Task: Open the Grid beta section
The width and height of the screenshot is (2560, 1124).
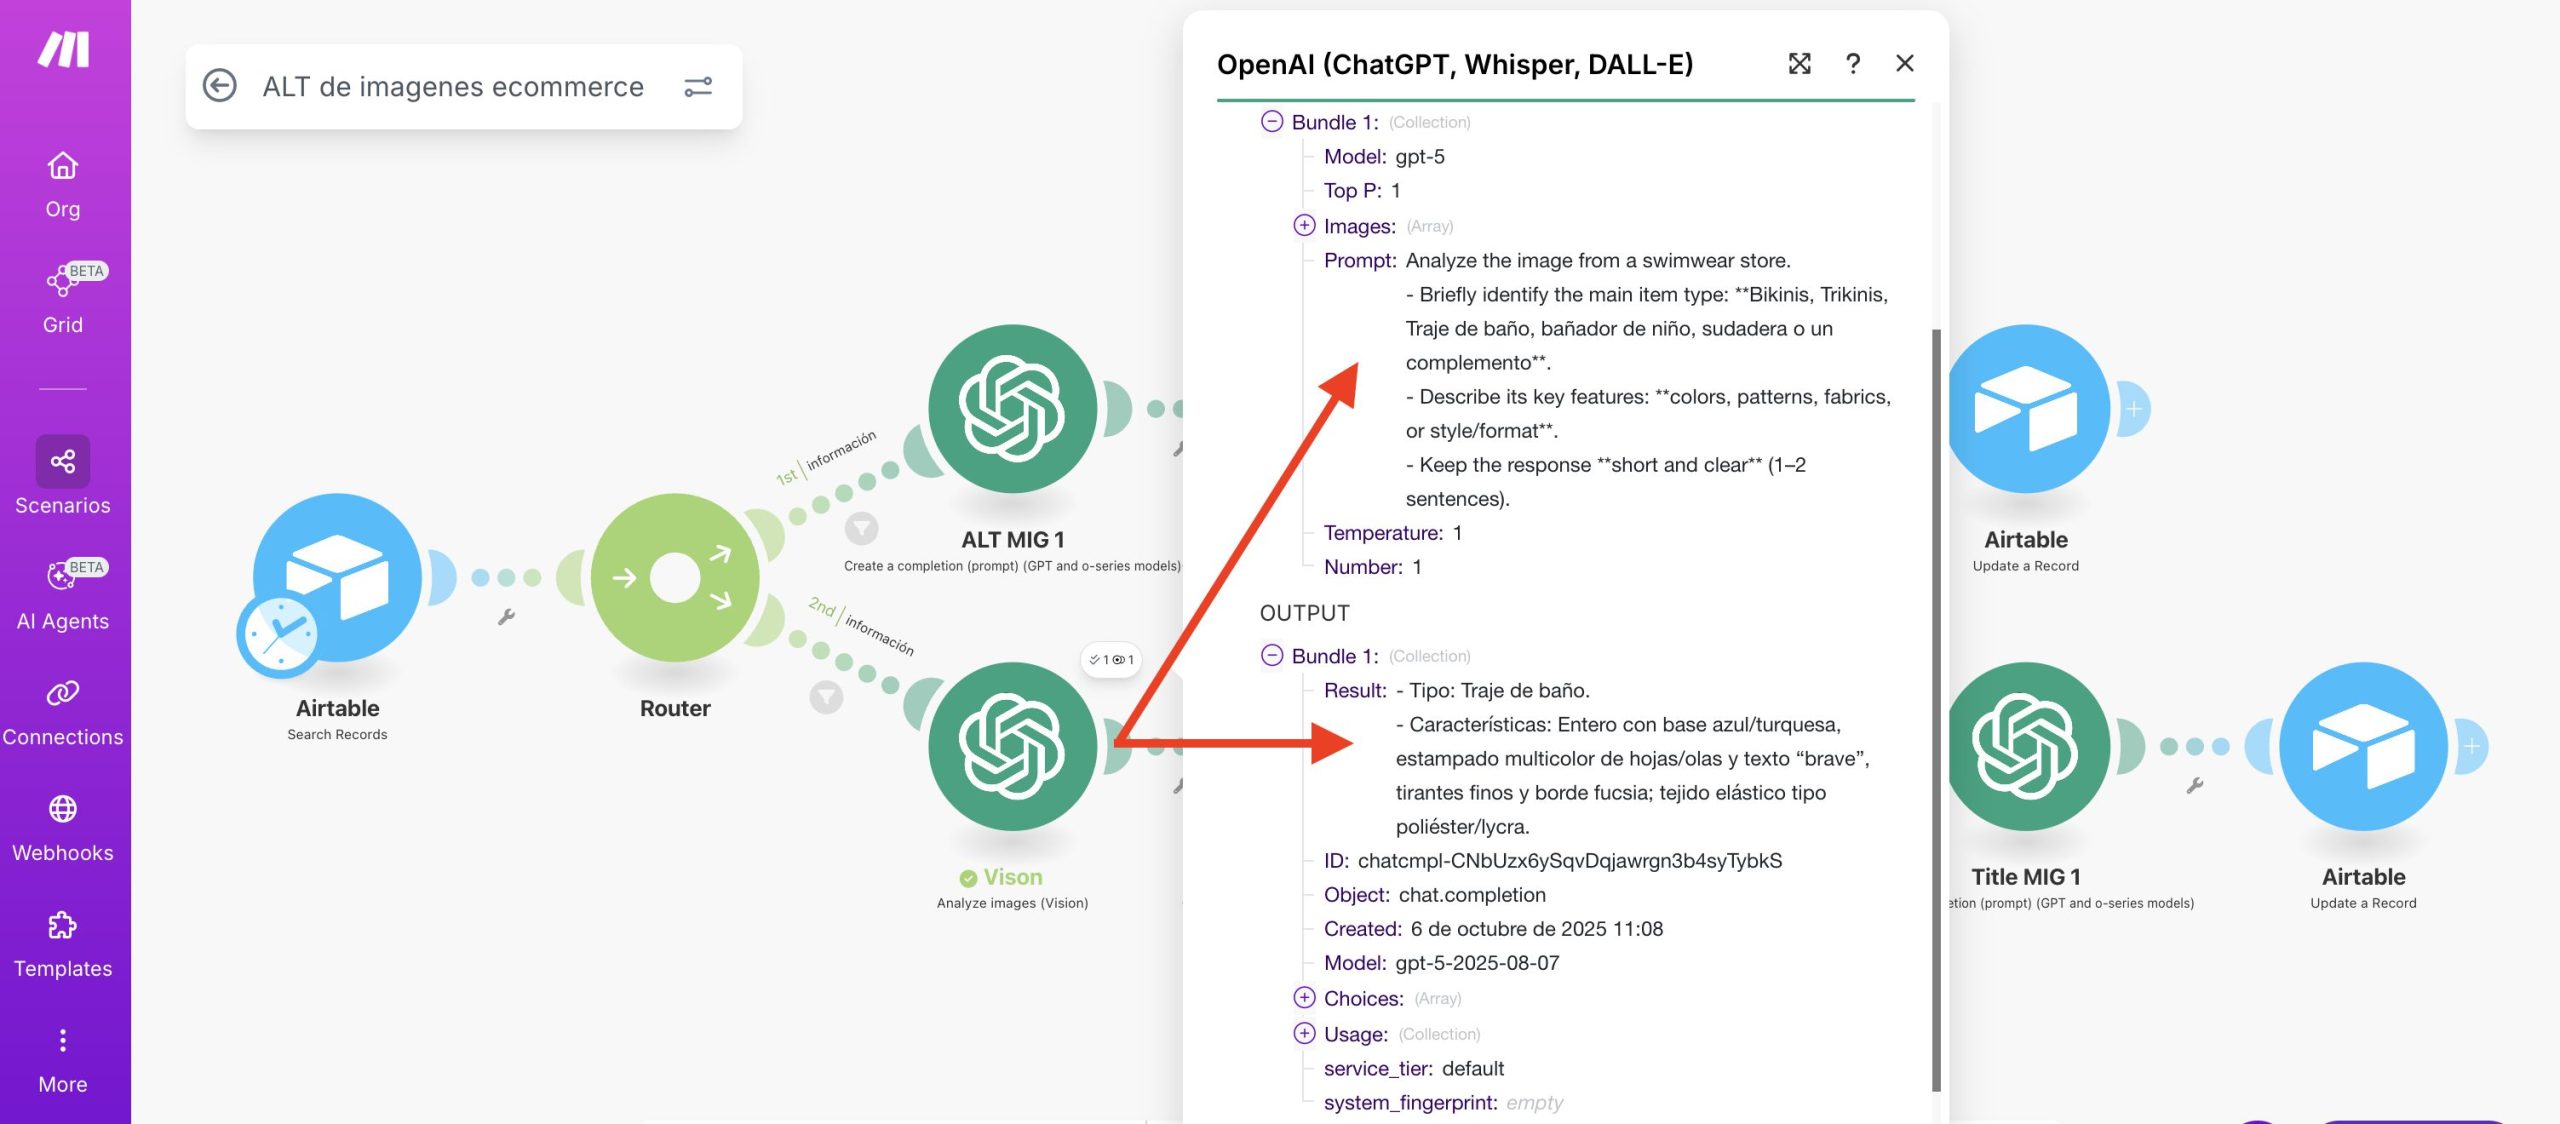Action: click(63, 298)
